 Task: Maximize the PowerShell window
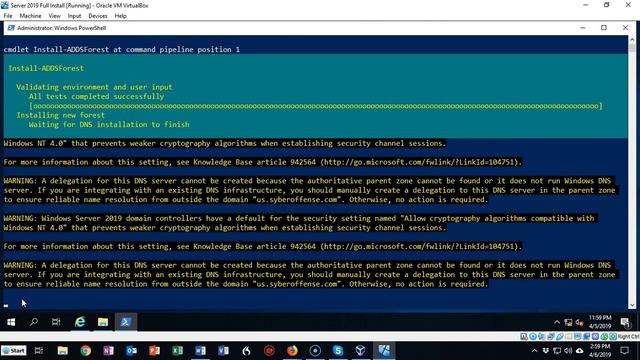click(x=604, y=28)
